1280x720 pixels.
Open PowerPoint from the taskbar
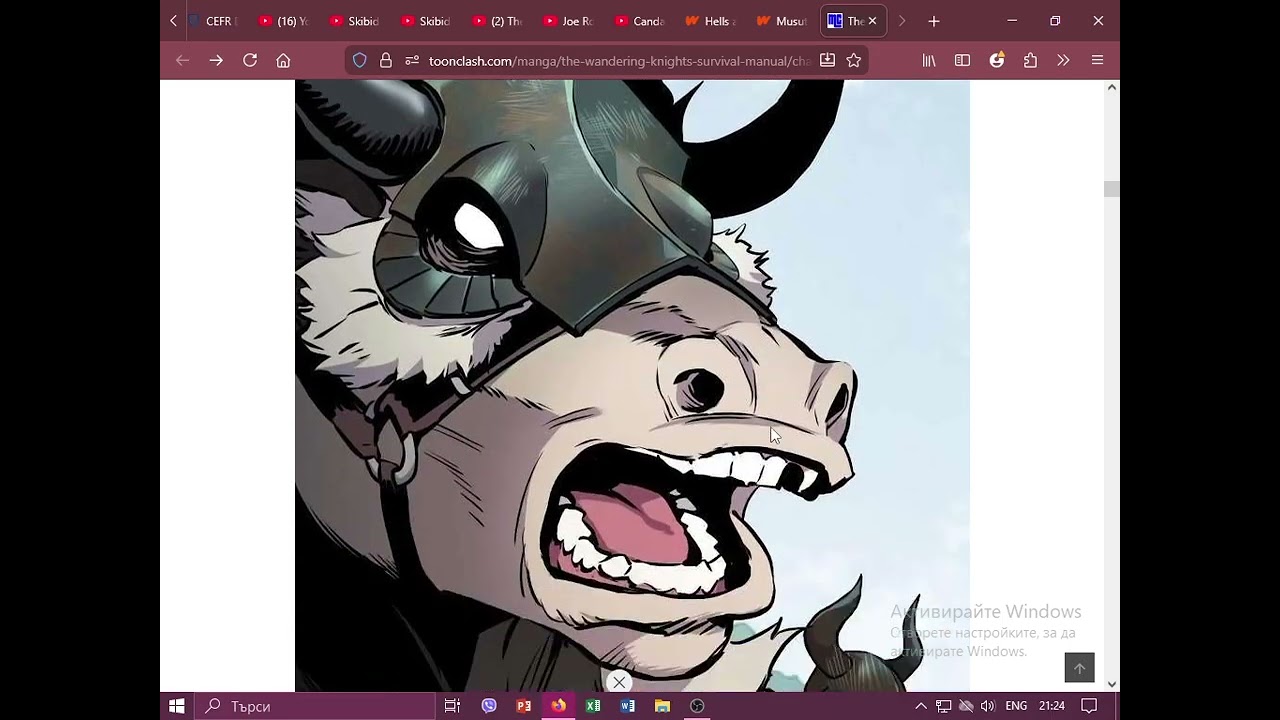(524, 706)
